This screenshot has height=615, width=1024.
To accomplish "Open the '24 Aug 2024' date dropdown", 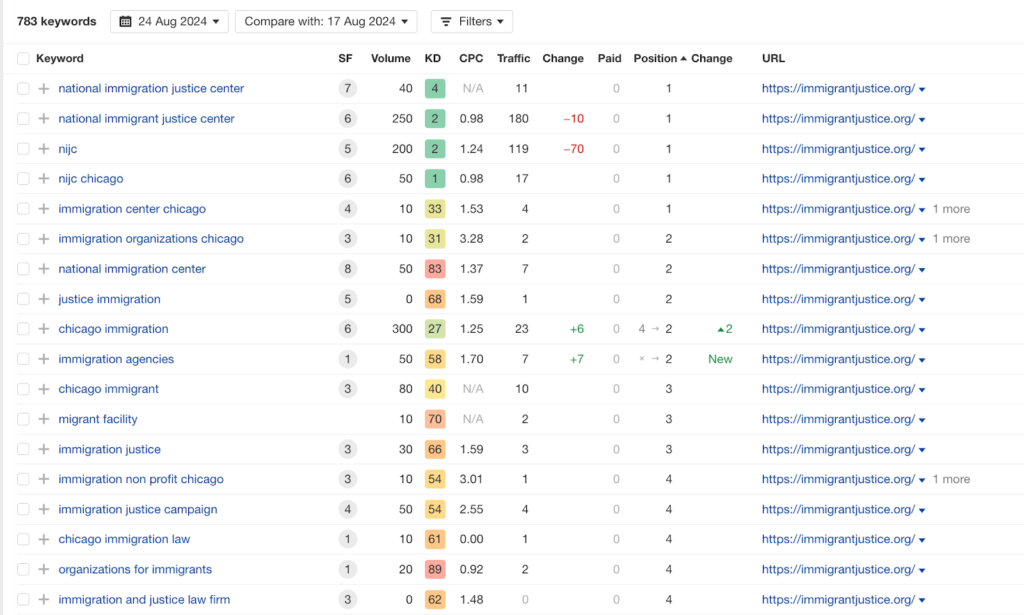I will (x=169, y=21).
